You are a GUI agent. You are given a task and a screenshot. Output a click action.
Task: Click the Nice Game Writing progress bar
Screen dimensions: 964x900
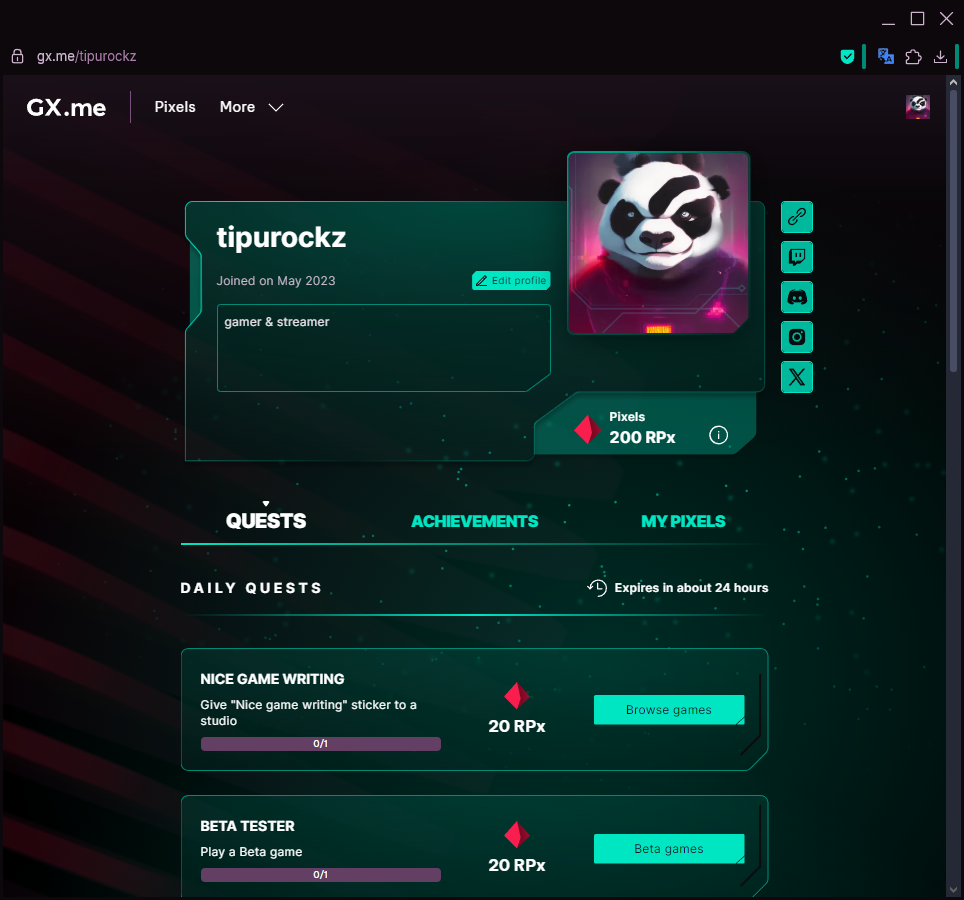click(320, 744)
